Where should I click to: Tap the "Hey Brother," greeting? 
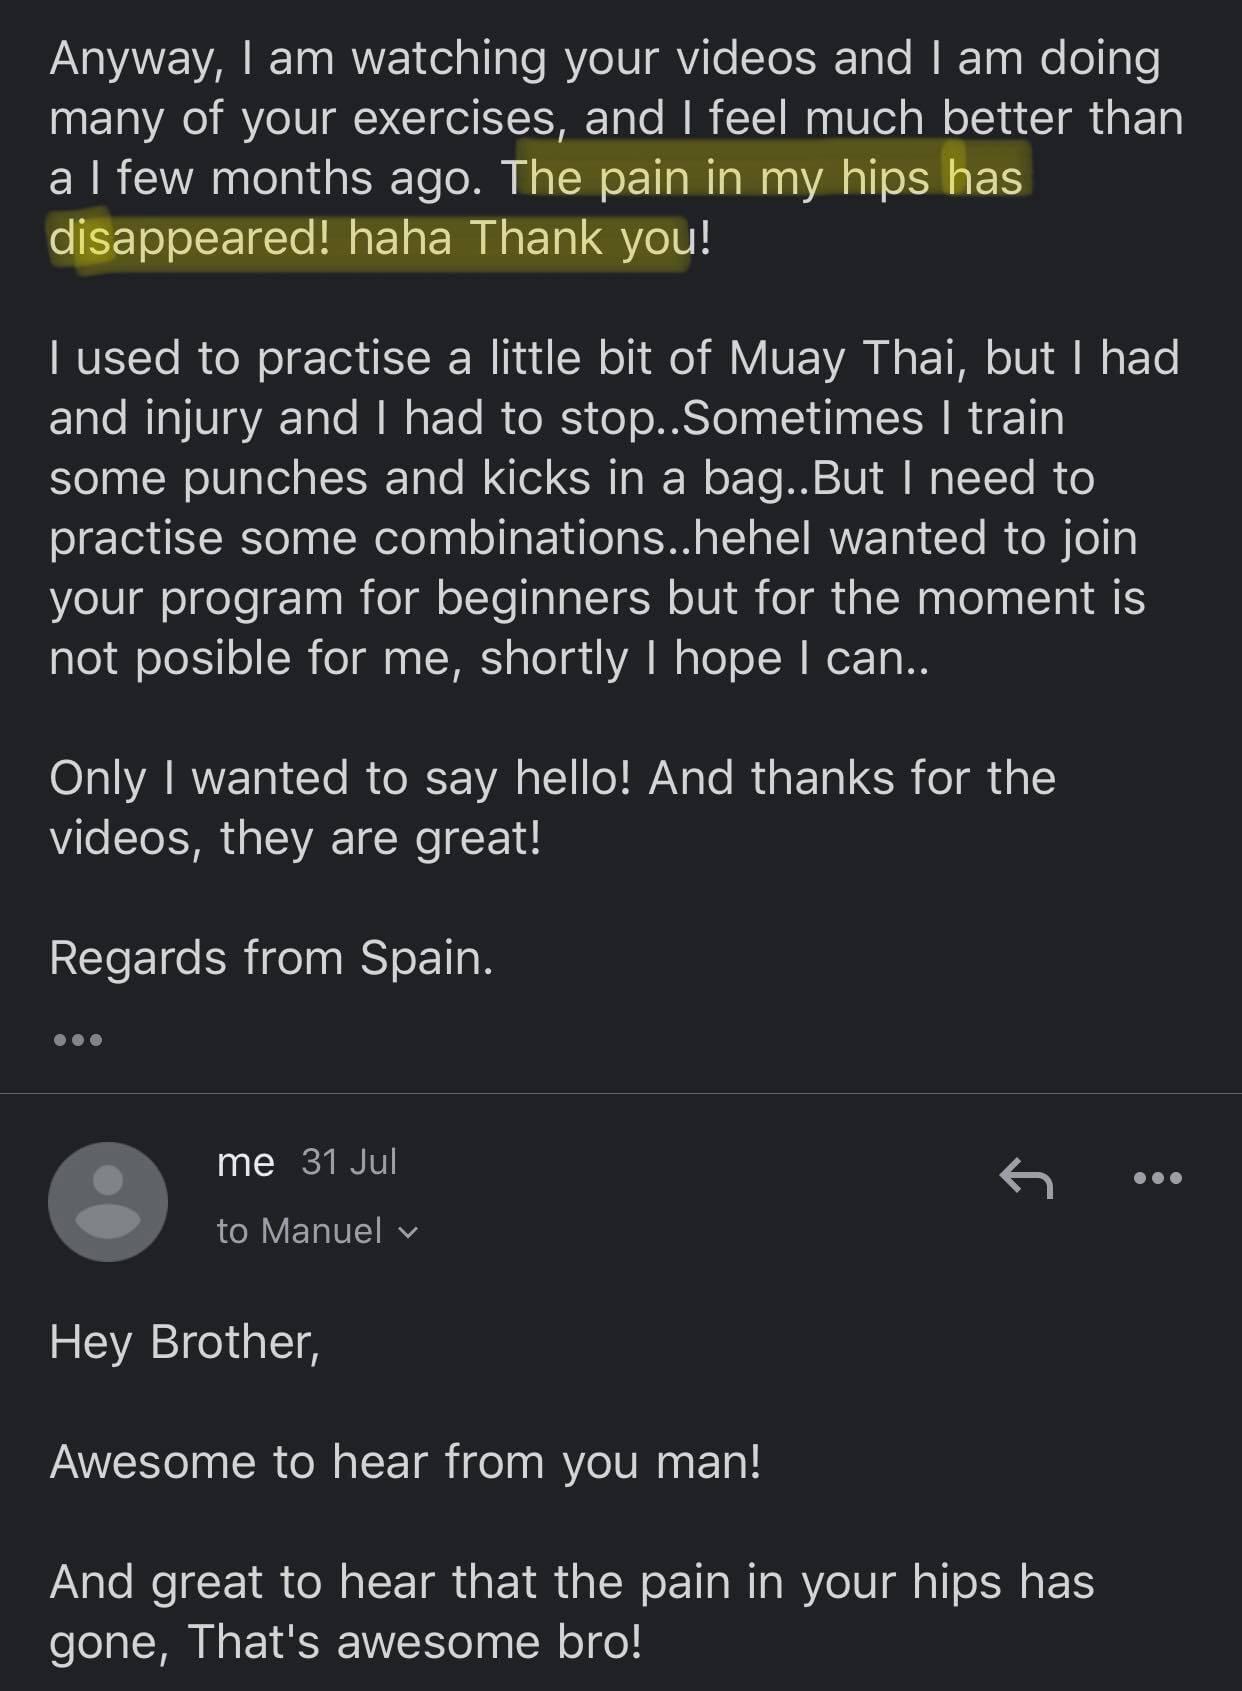coord(184,1342)
